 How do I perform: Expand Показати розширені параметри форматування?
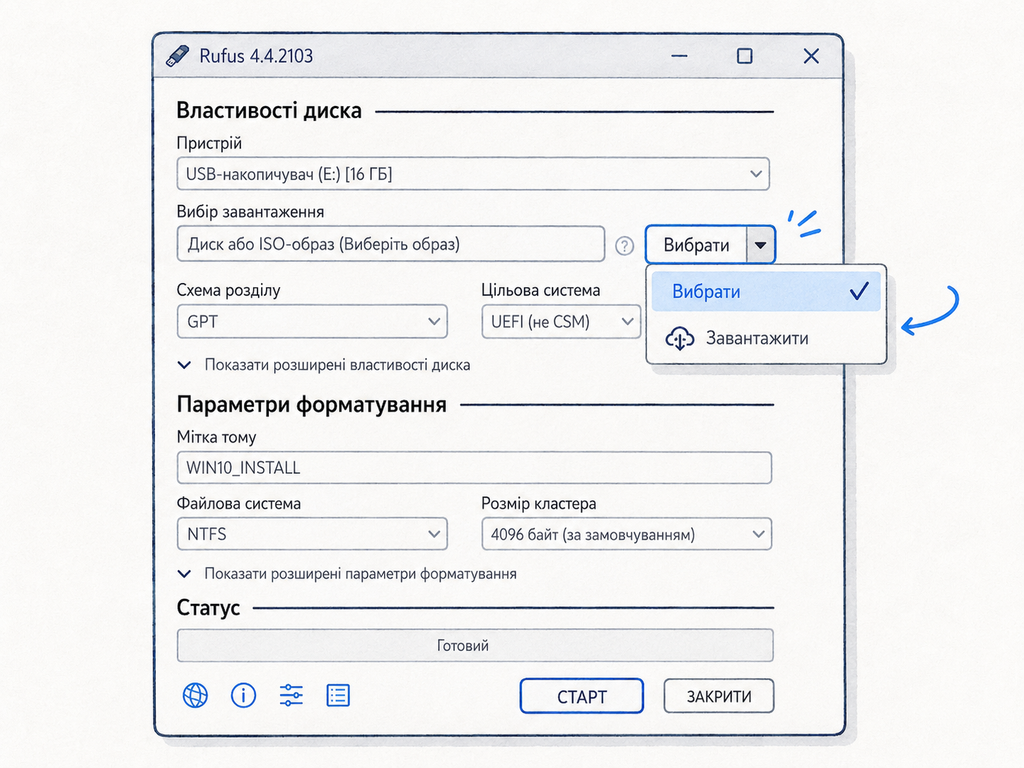point(347,574)
